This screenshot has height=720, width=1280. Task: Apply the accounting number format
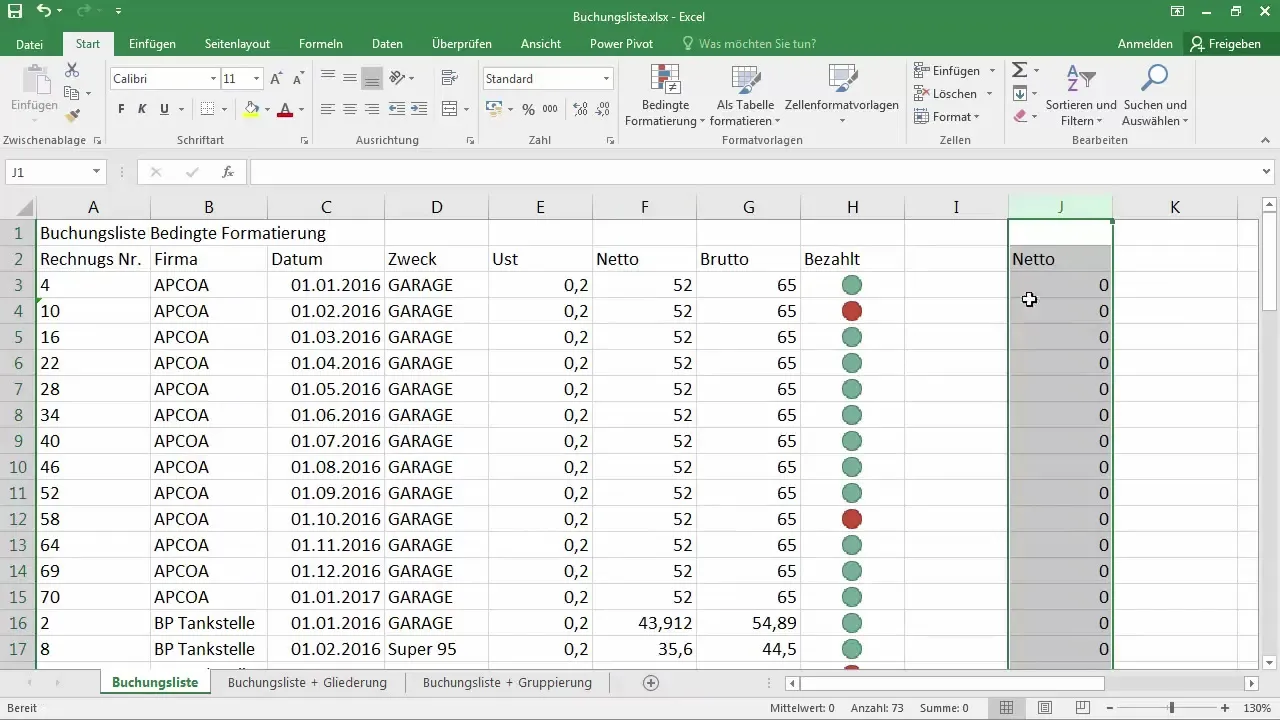(x=494, y=109)
